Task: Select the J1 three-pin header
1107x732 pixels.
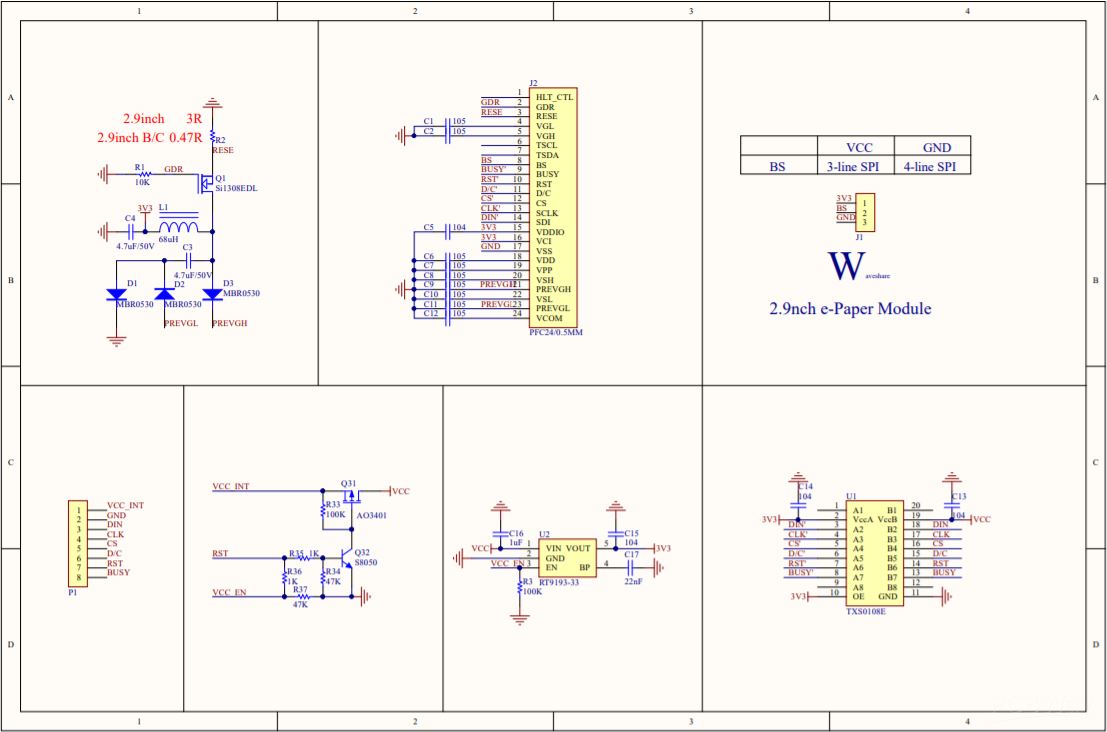Action: pyautogui.click(x=864, y=210)
